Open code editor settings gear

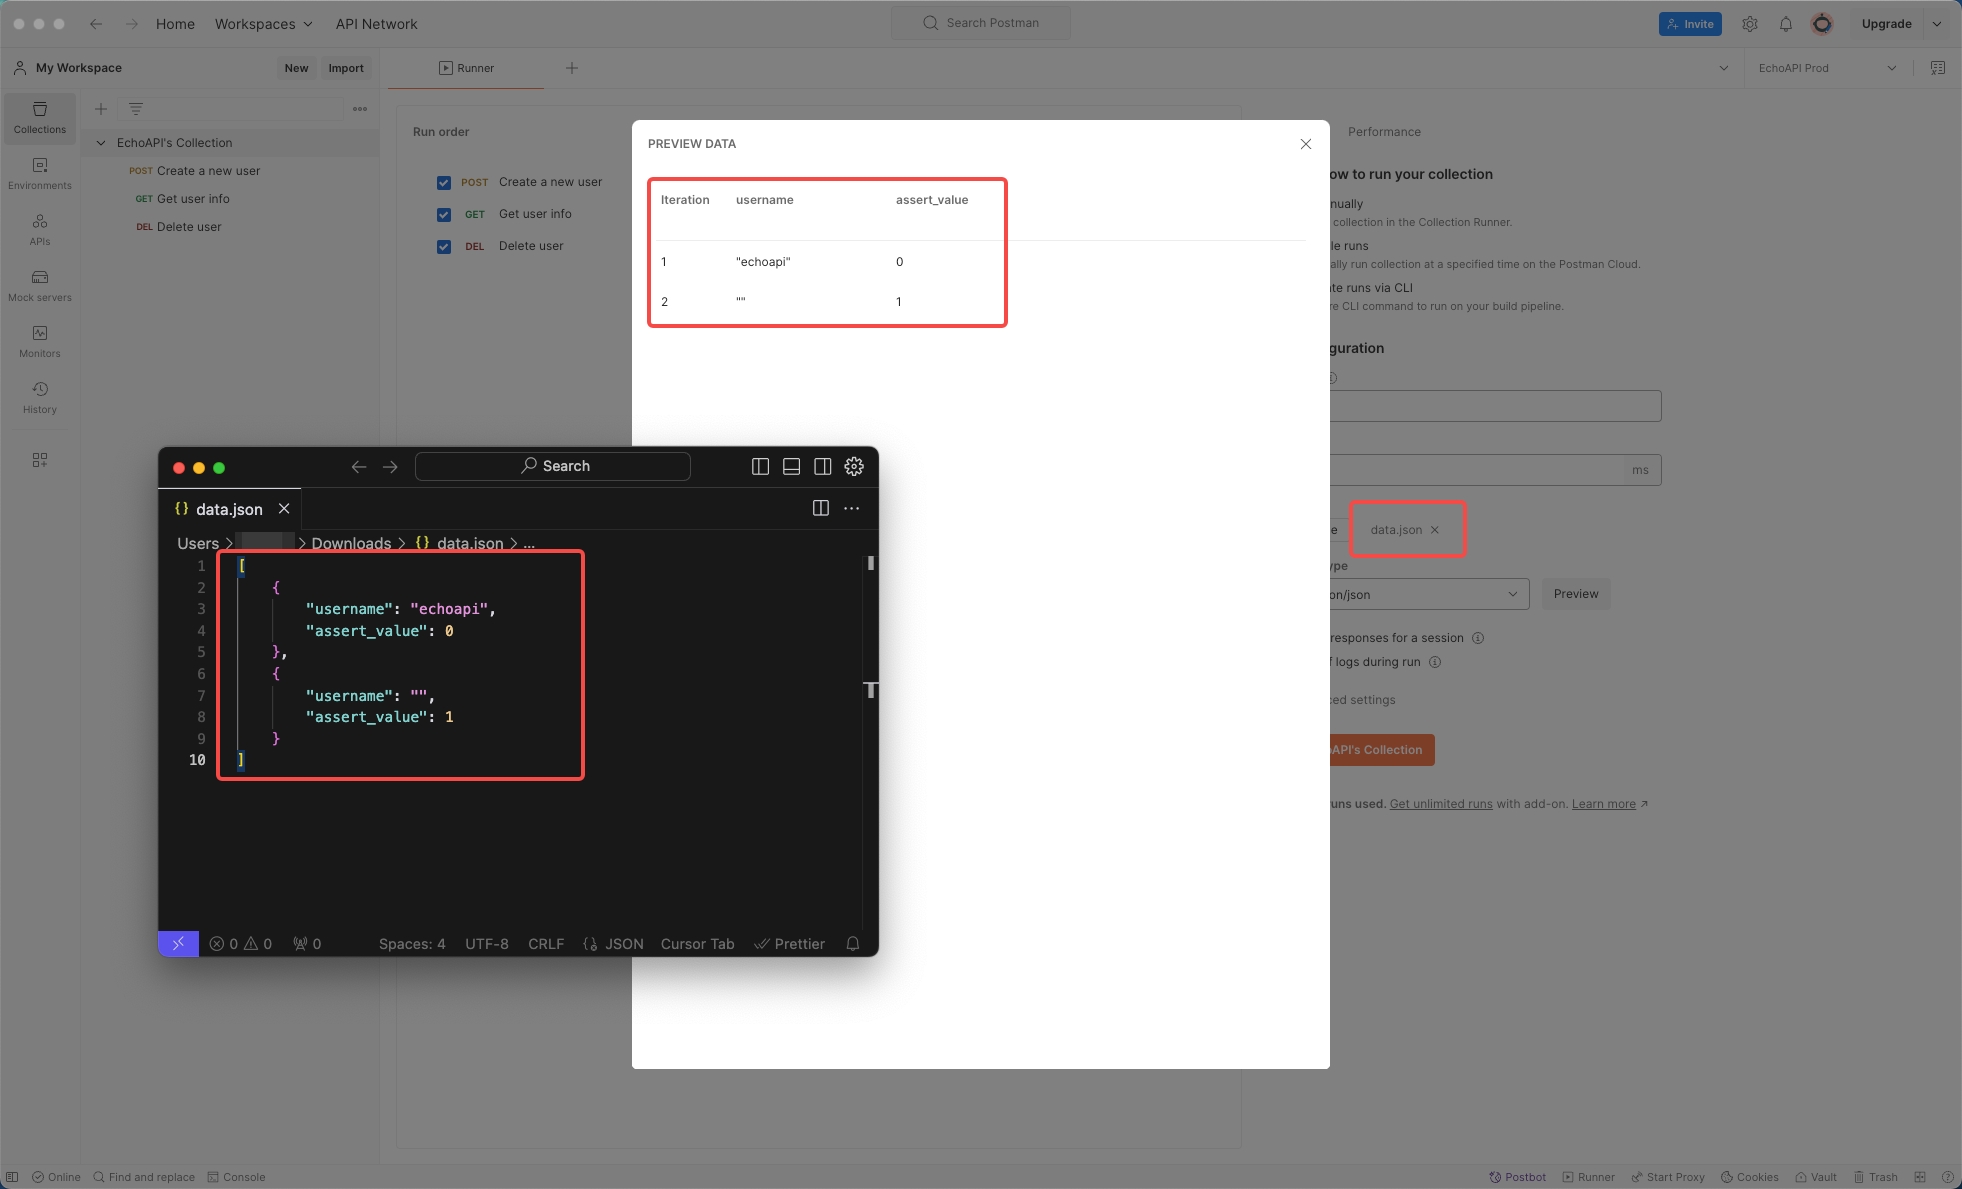pyautogui.click(x=854, y=467)
